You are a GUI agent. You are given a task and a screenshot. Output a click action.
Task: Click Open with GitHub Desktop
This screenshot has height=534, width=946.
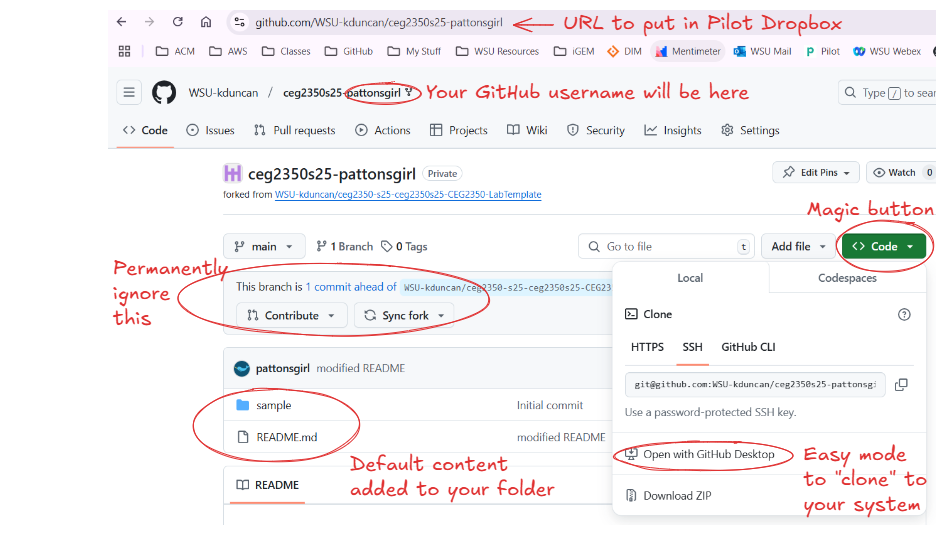700,454
